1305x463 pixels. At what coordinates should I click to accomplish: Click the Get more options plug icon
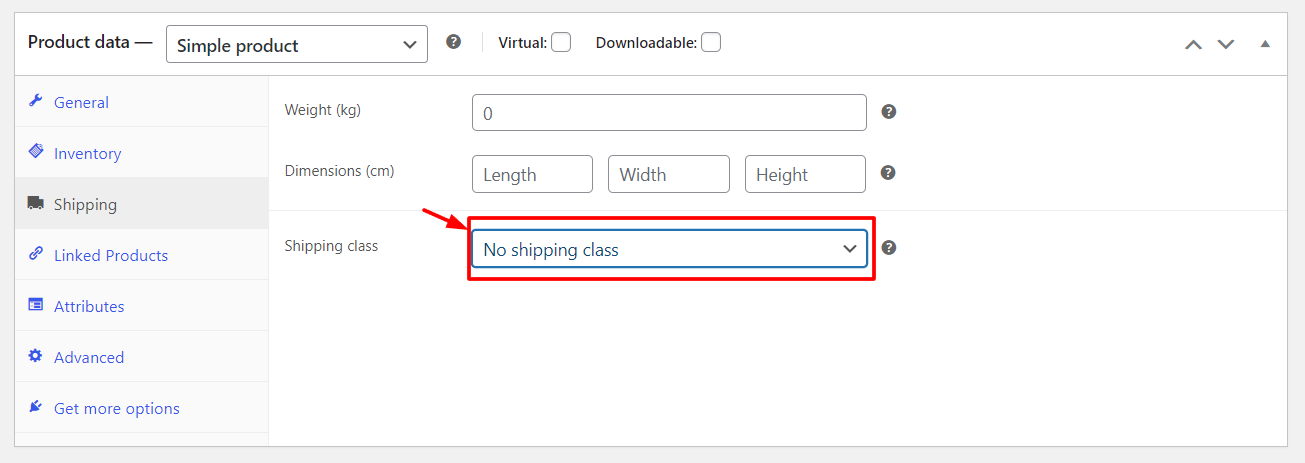pos(36,407)
